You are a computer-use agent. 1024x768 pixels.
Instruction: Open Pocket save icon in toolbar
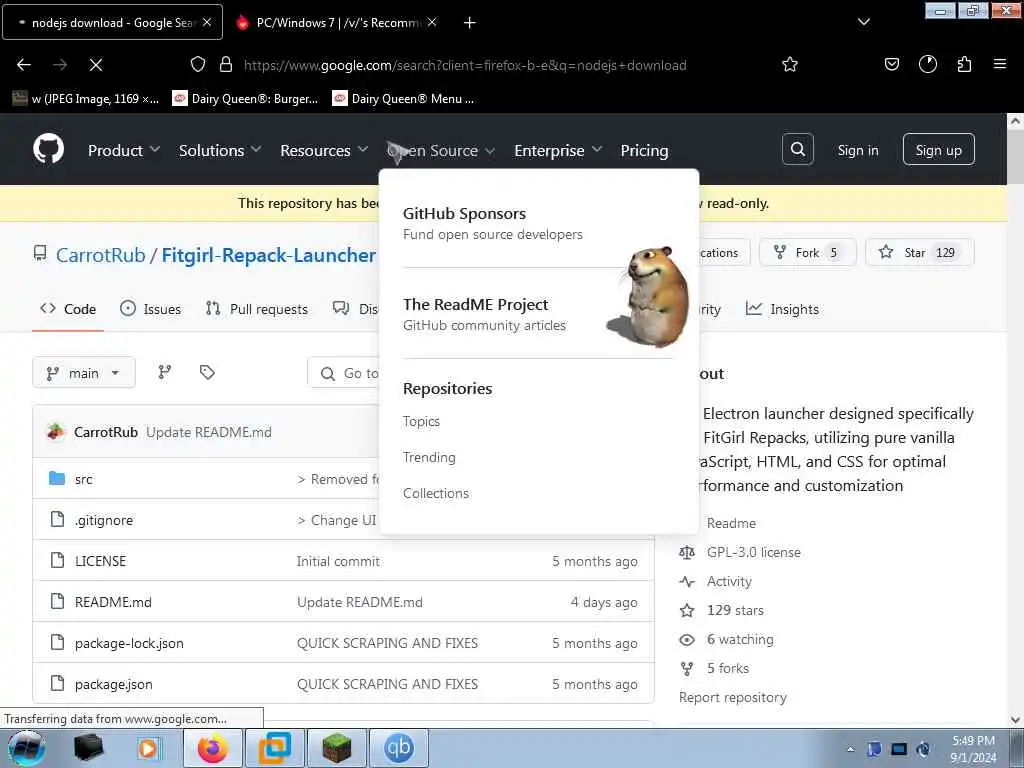[x=891, y=64]
